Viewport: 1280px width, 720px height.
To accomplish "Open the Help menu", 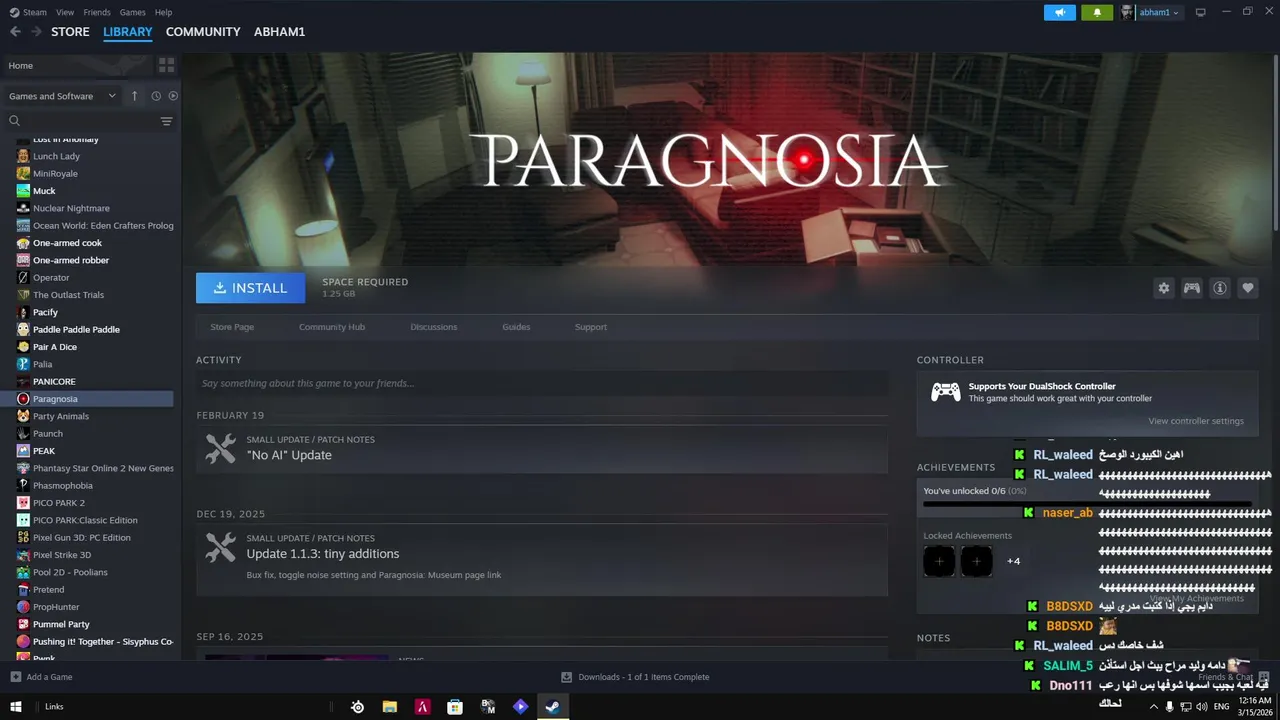I will coord(163,12).
